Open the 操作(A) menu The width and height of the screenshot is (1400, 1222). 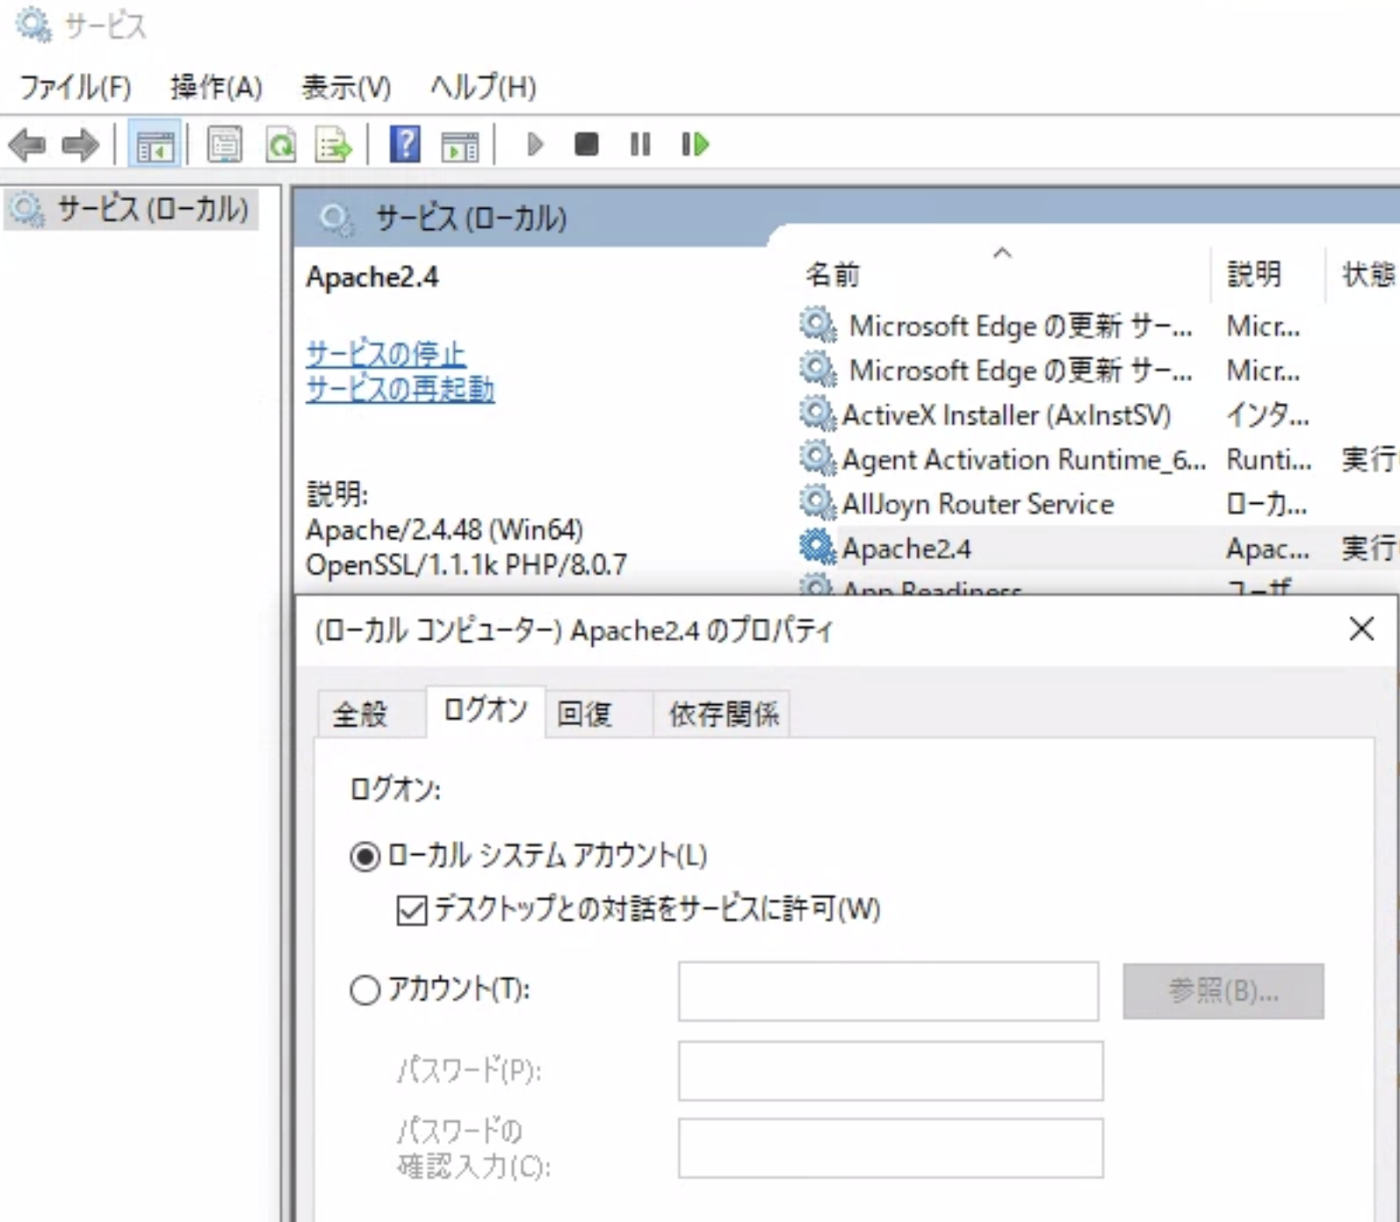pyautogui.click(x=216, y=87)
